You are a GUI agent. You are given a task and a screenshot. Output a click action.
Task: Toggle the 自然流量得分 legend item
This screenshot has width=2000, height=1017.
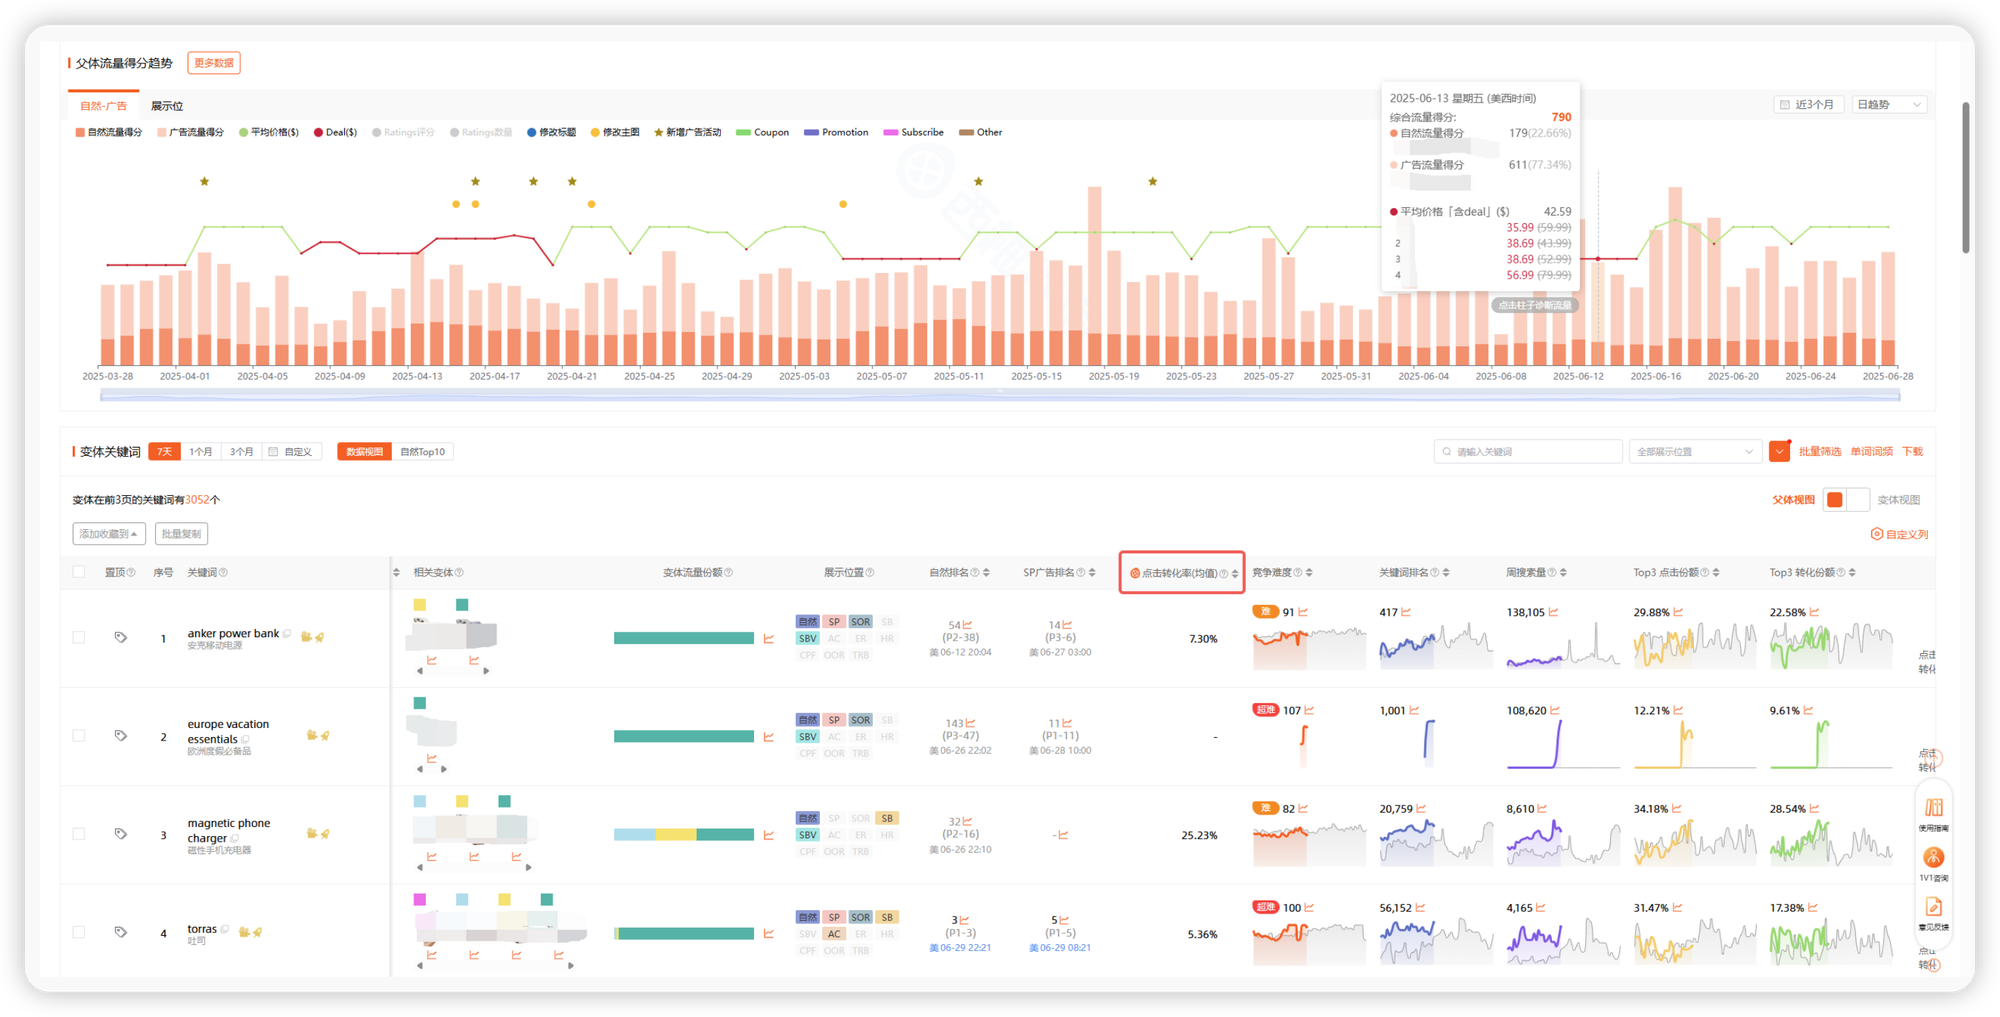(x=109, y=132)
